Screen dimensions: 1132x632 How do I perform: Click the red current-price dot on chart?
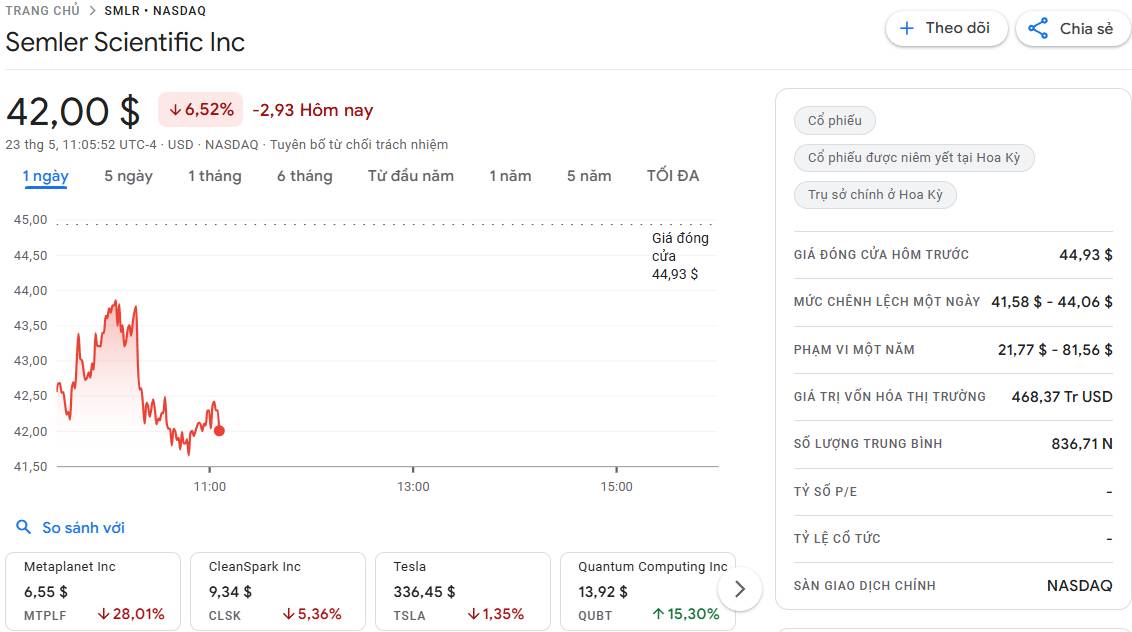(x=219, y=430)
